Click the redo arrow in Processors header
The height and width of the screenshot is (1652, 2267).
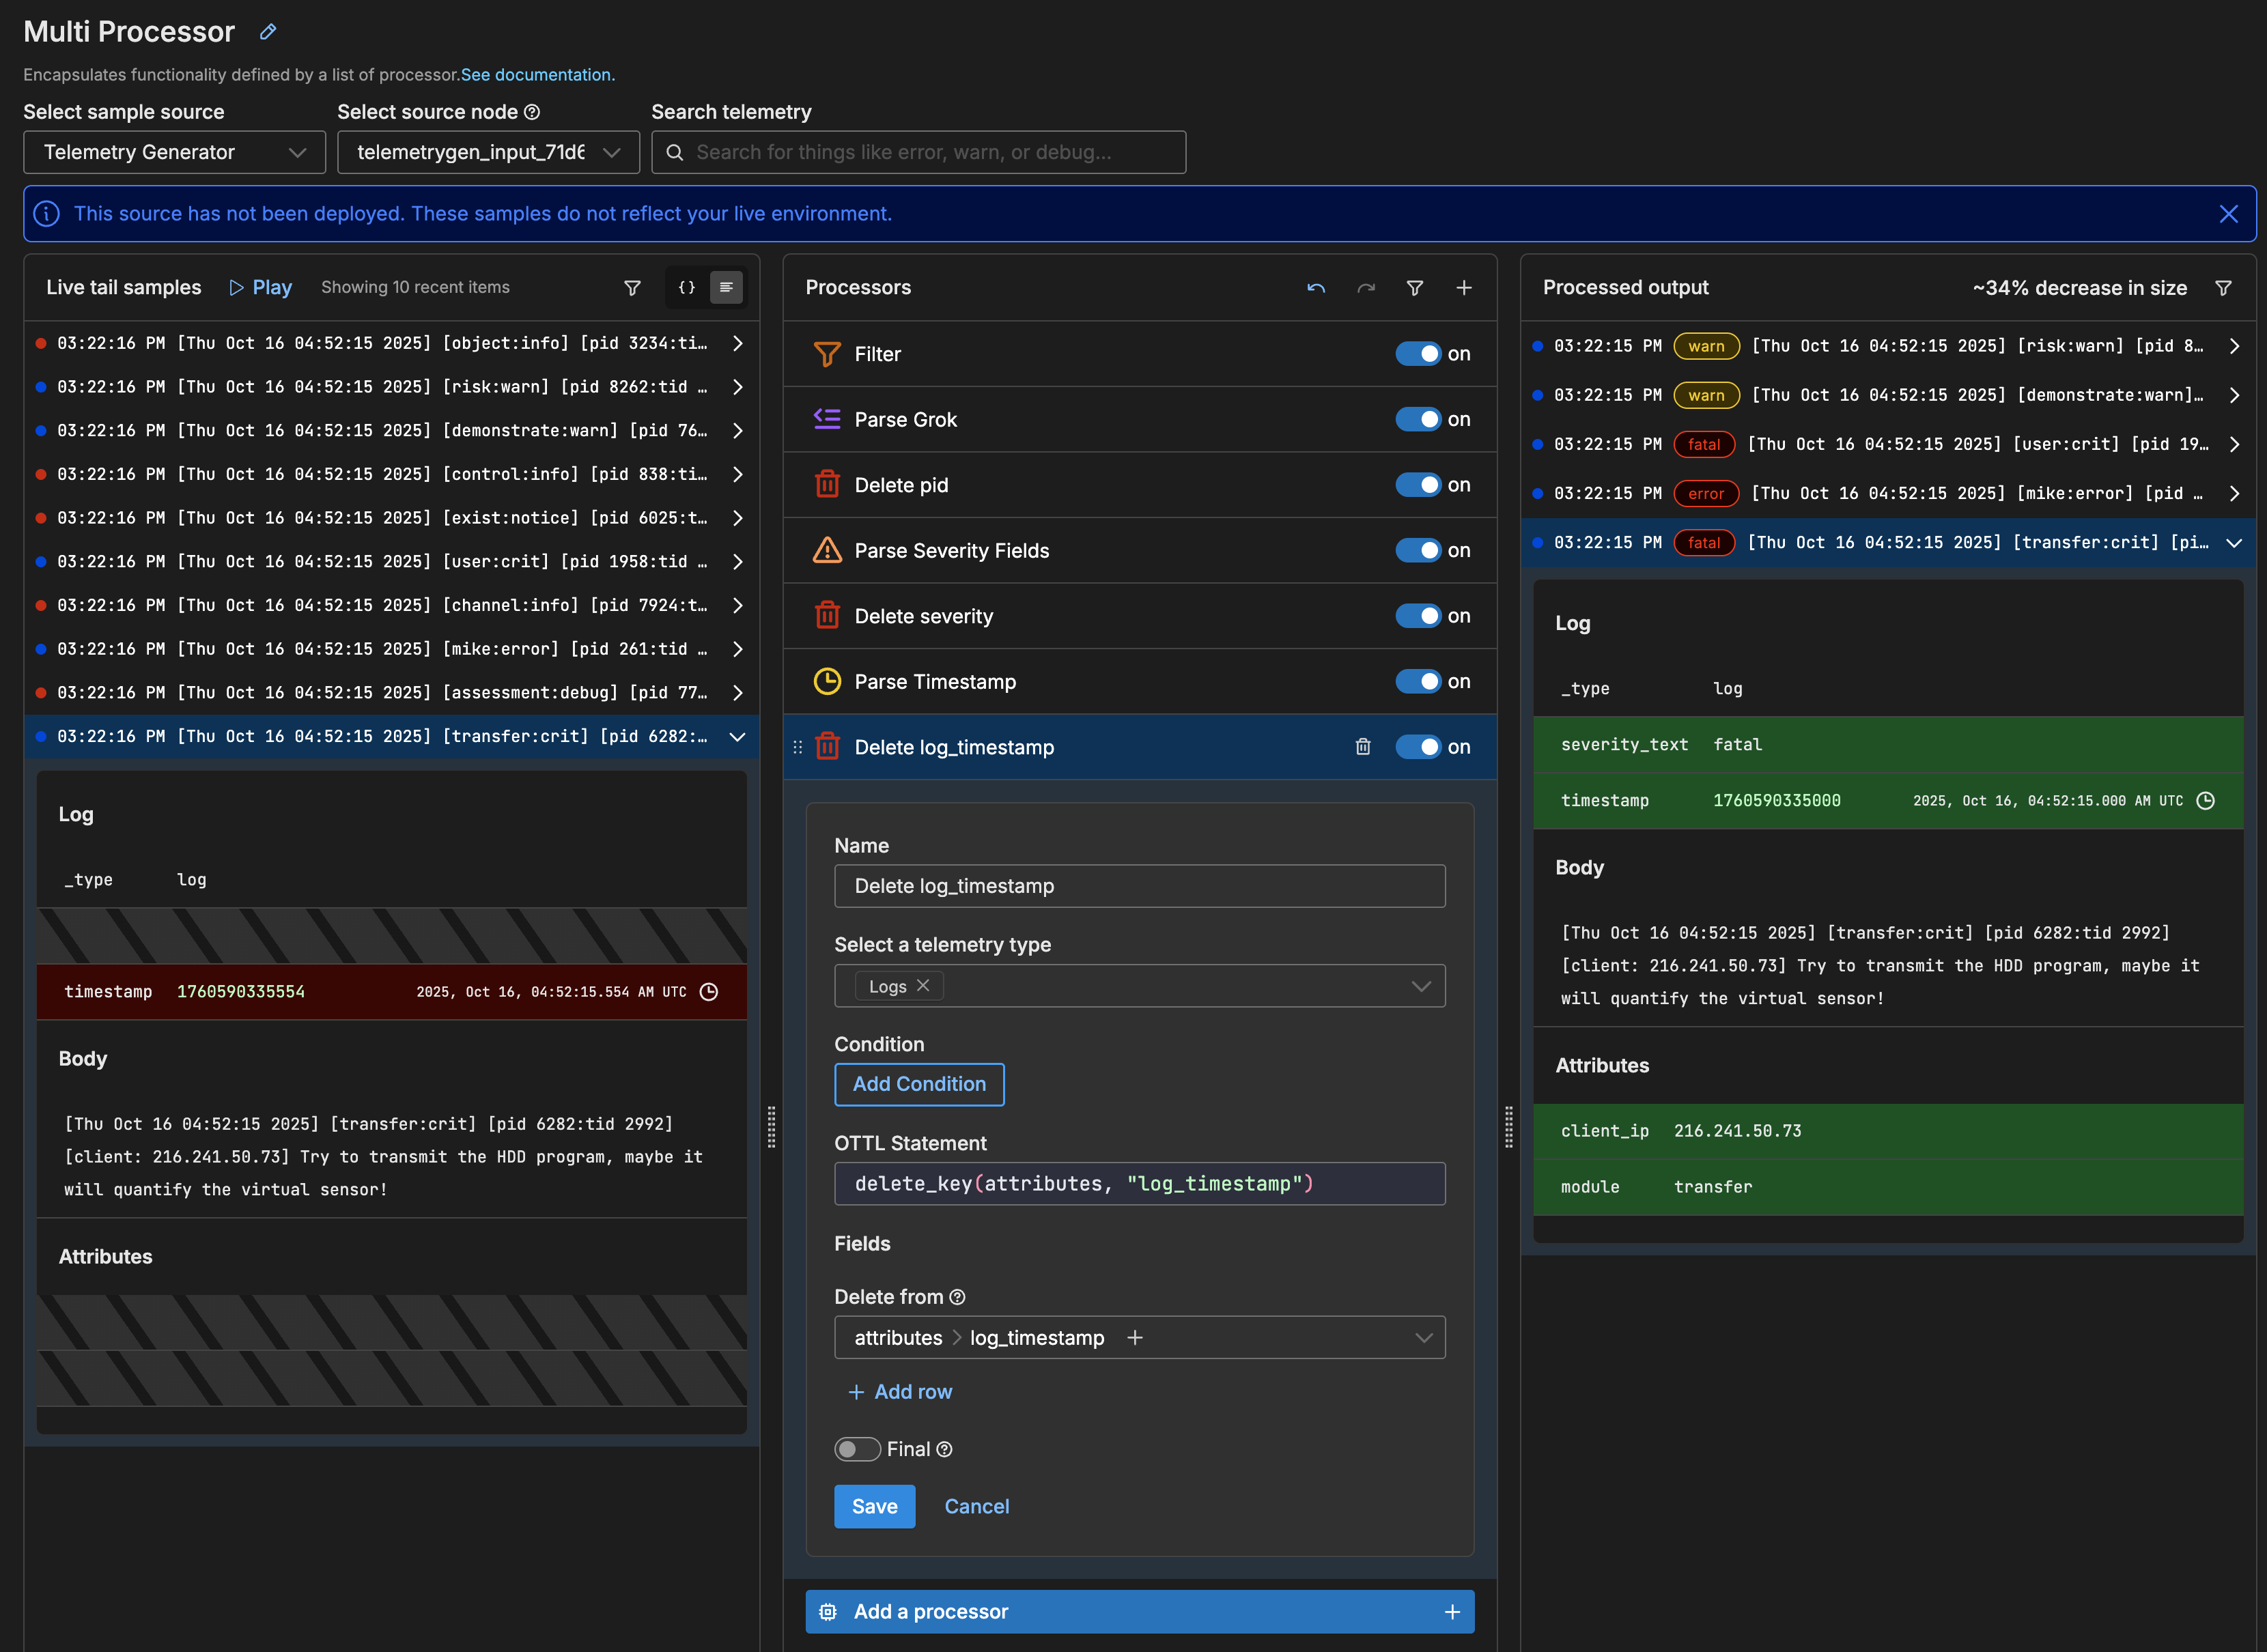click(1366, 288)
